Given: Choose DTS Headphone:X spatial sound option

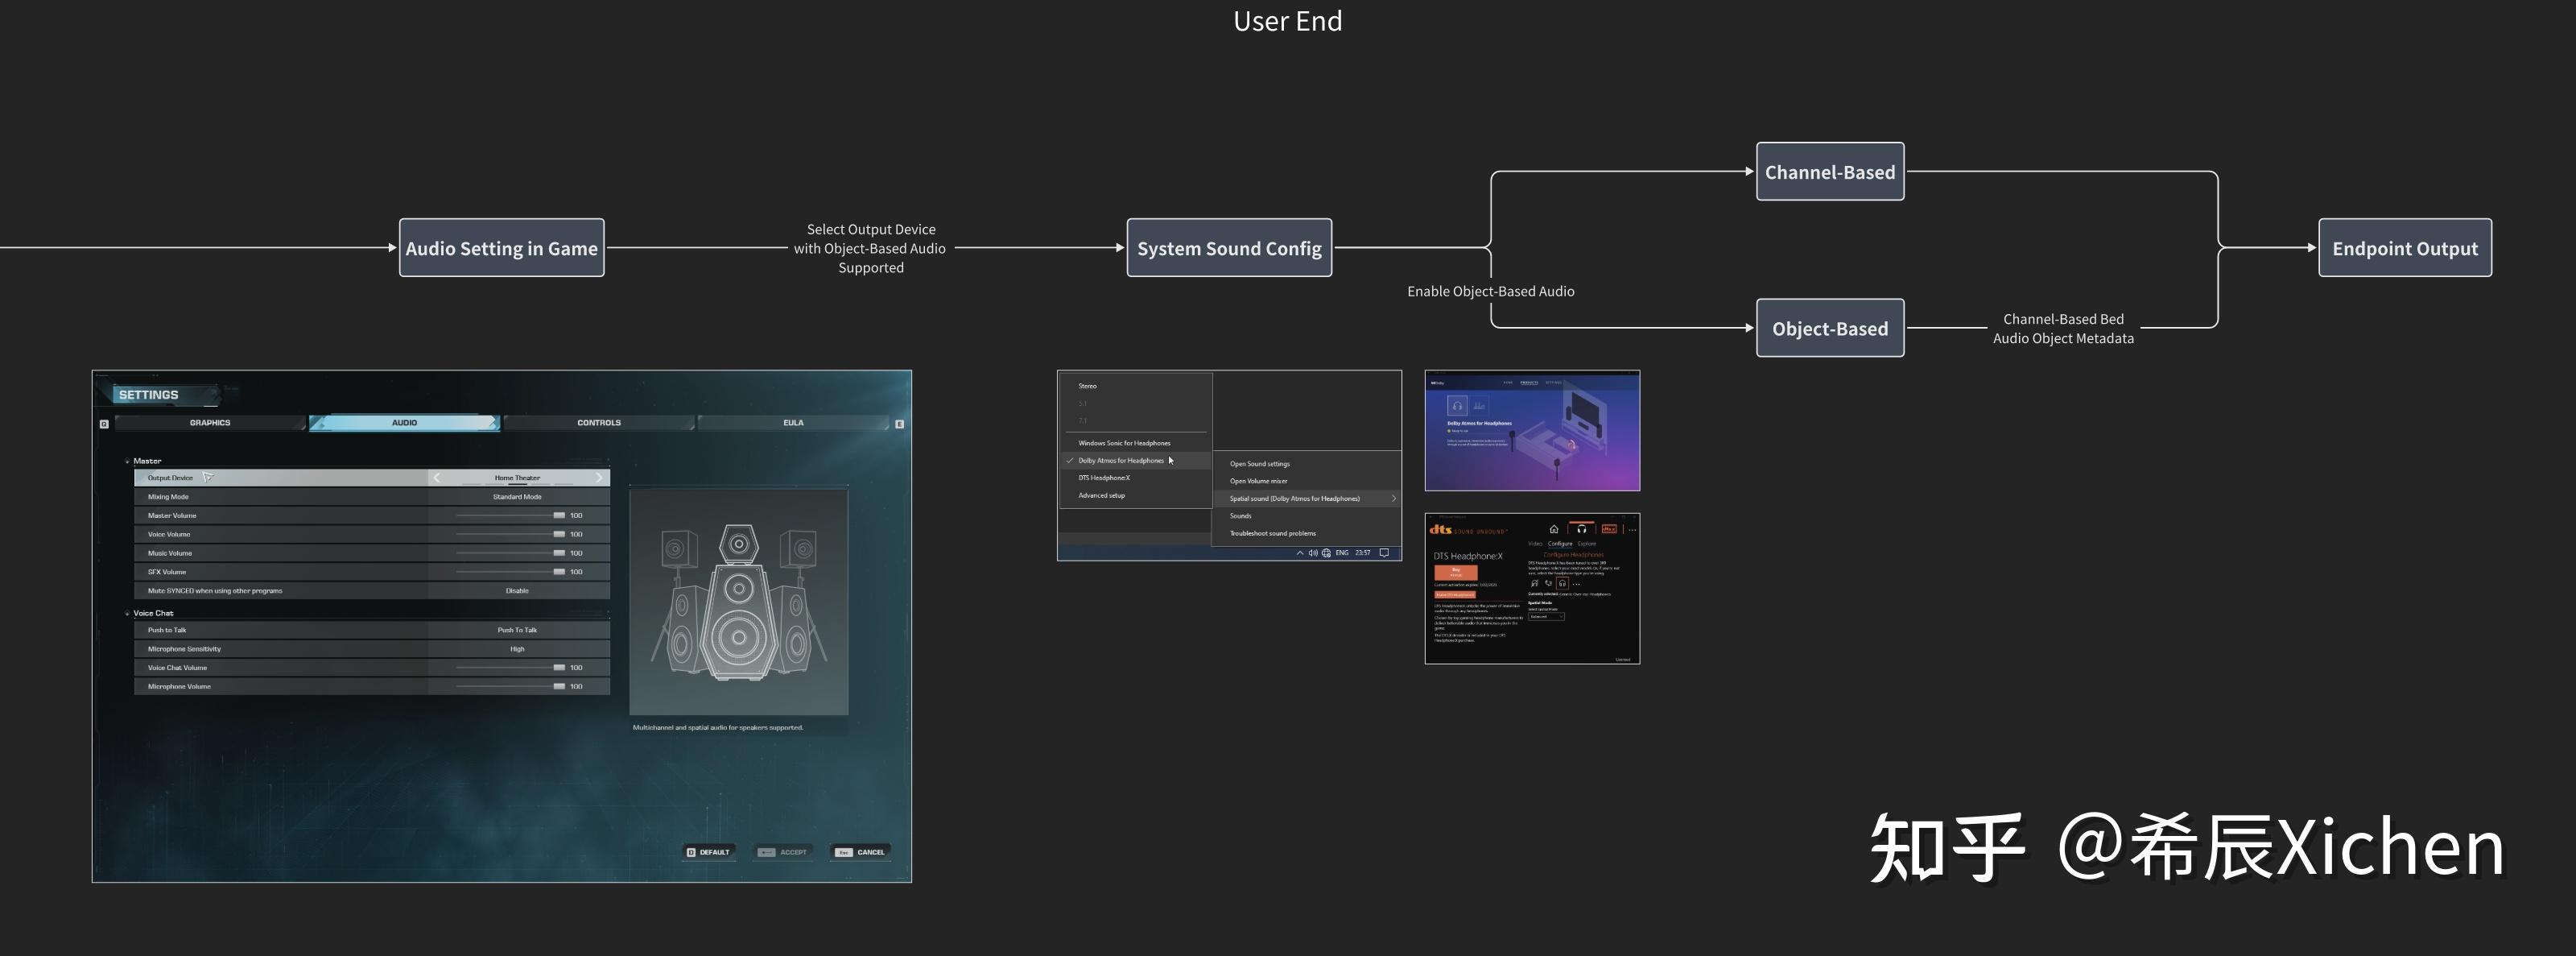Looking at the screenshot, I should pyautogui.click(x=1104, y=478).
